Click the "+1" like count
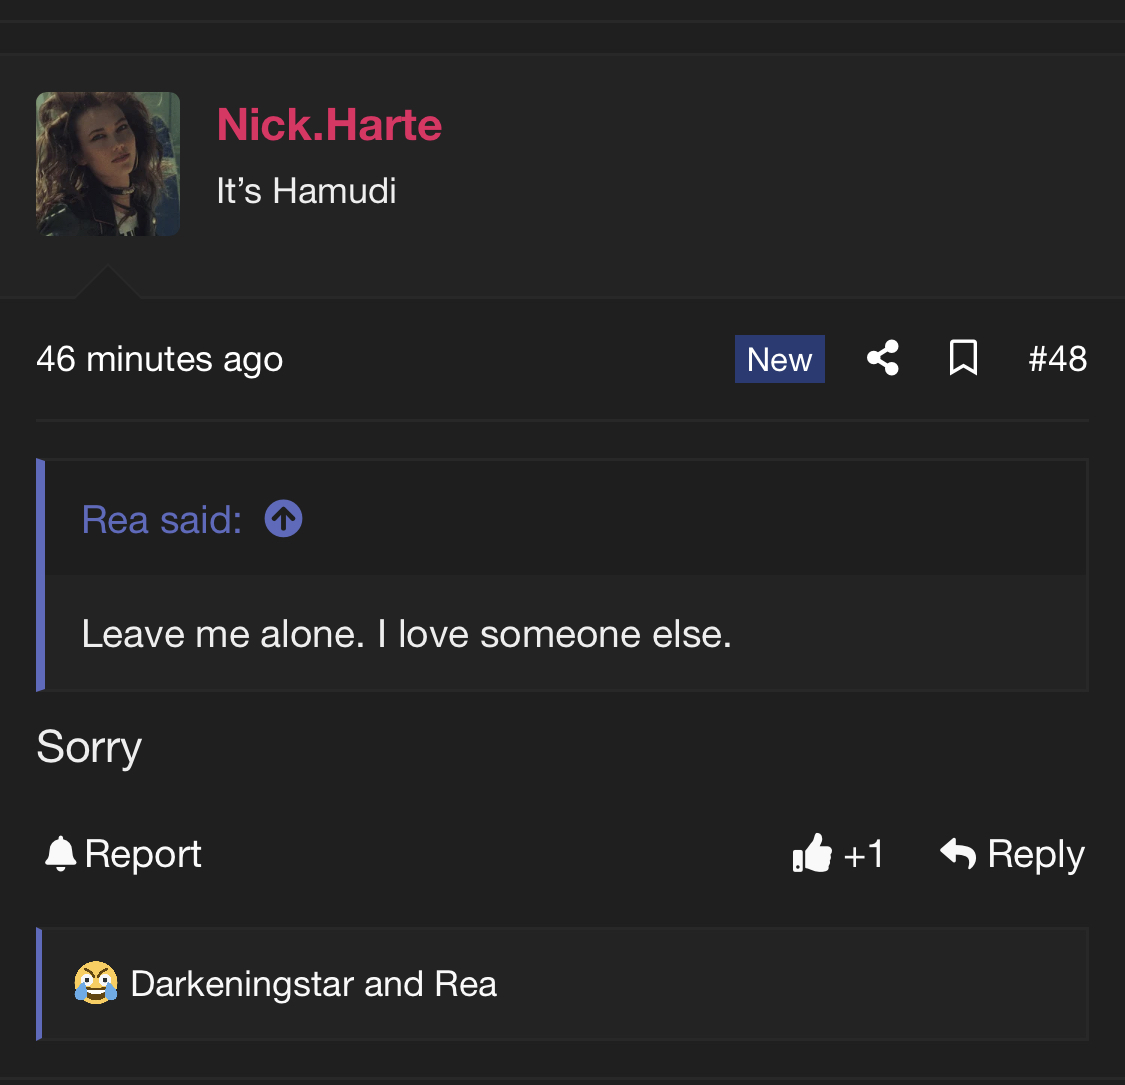The height and width of the screenshot is (1085, 1125). coord(864,855)
